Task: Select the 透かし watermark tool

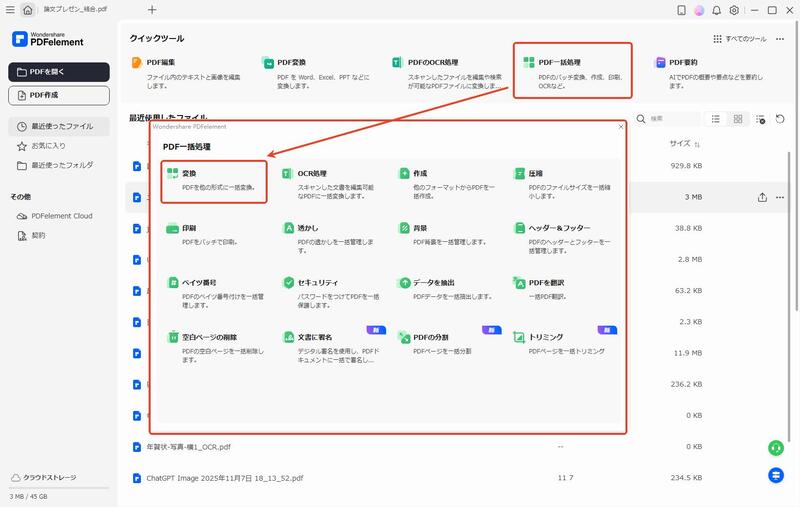Action: tap(329, 238)
